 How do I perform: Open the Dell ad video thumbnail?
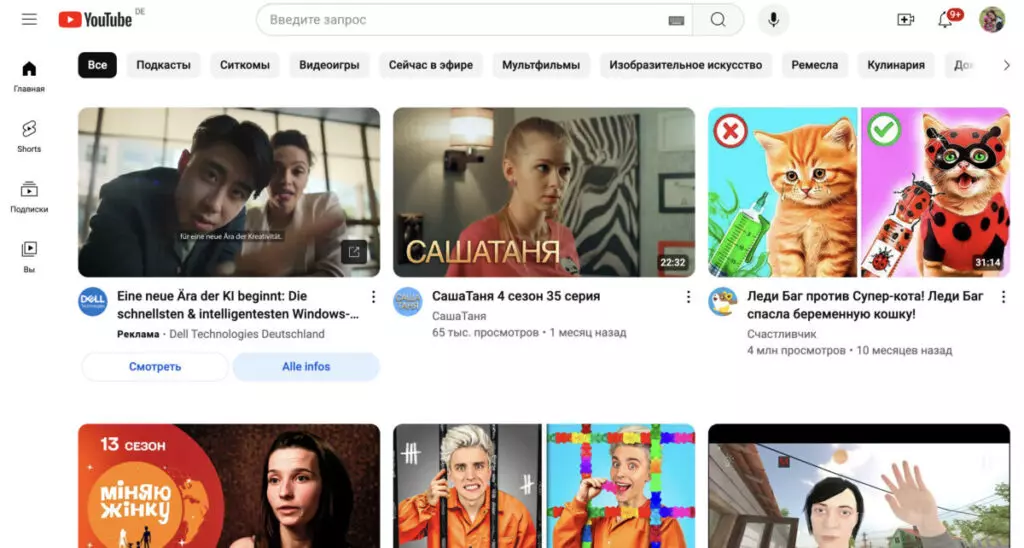[x=229, y=192]
